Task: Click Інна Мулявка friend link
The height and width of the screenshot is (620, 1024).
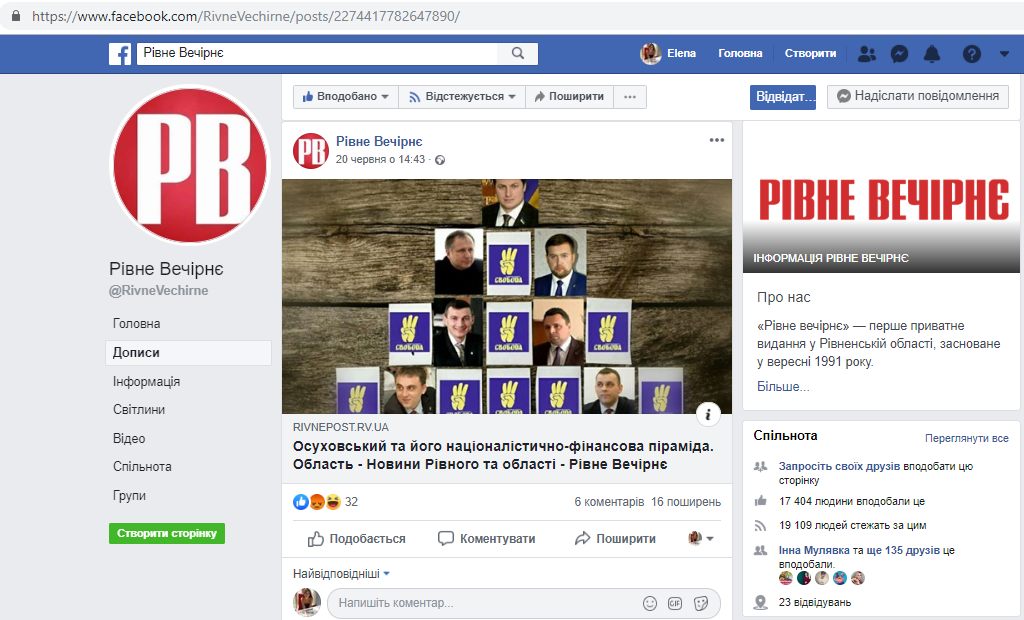Action: pos(814,550)
